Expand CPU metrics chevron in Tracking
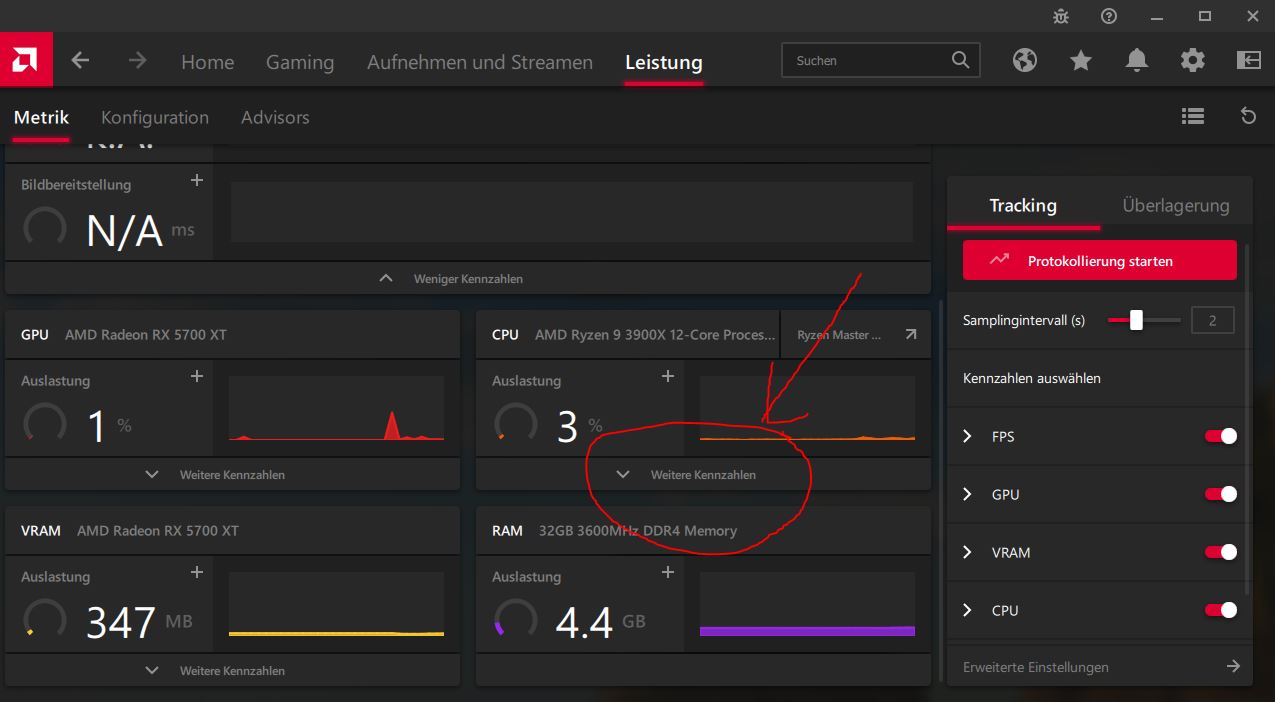The image size is (1275, 702). click(967, 610)
